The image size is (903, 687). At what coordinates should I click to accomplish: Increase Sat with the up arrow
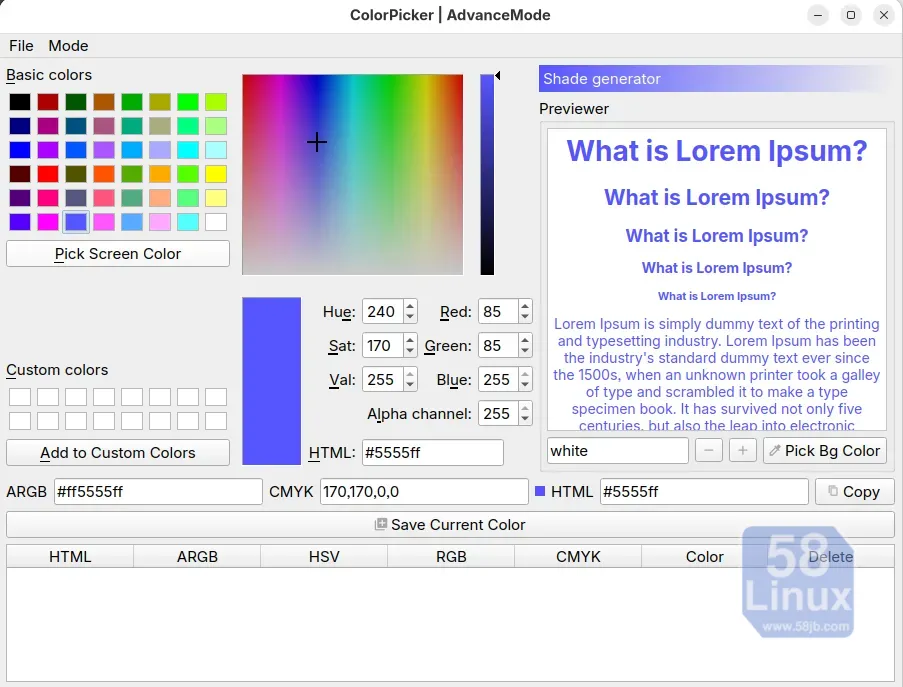tap(409, 340)
